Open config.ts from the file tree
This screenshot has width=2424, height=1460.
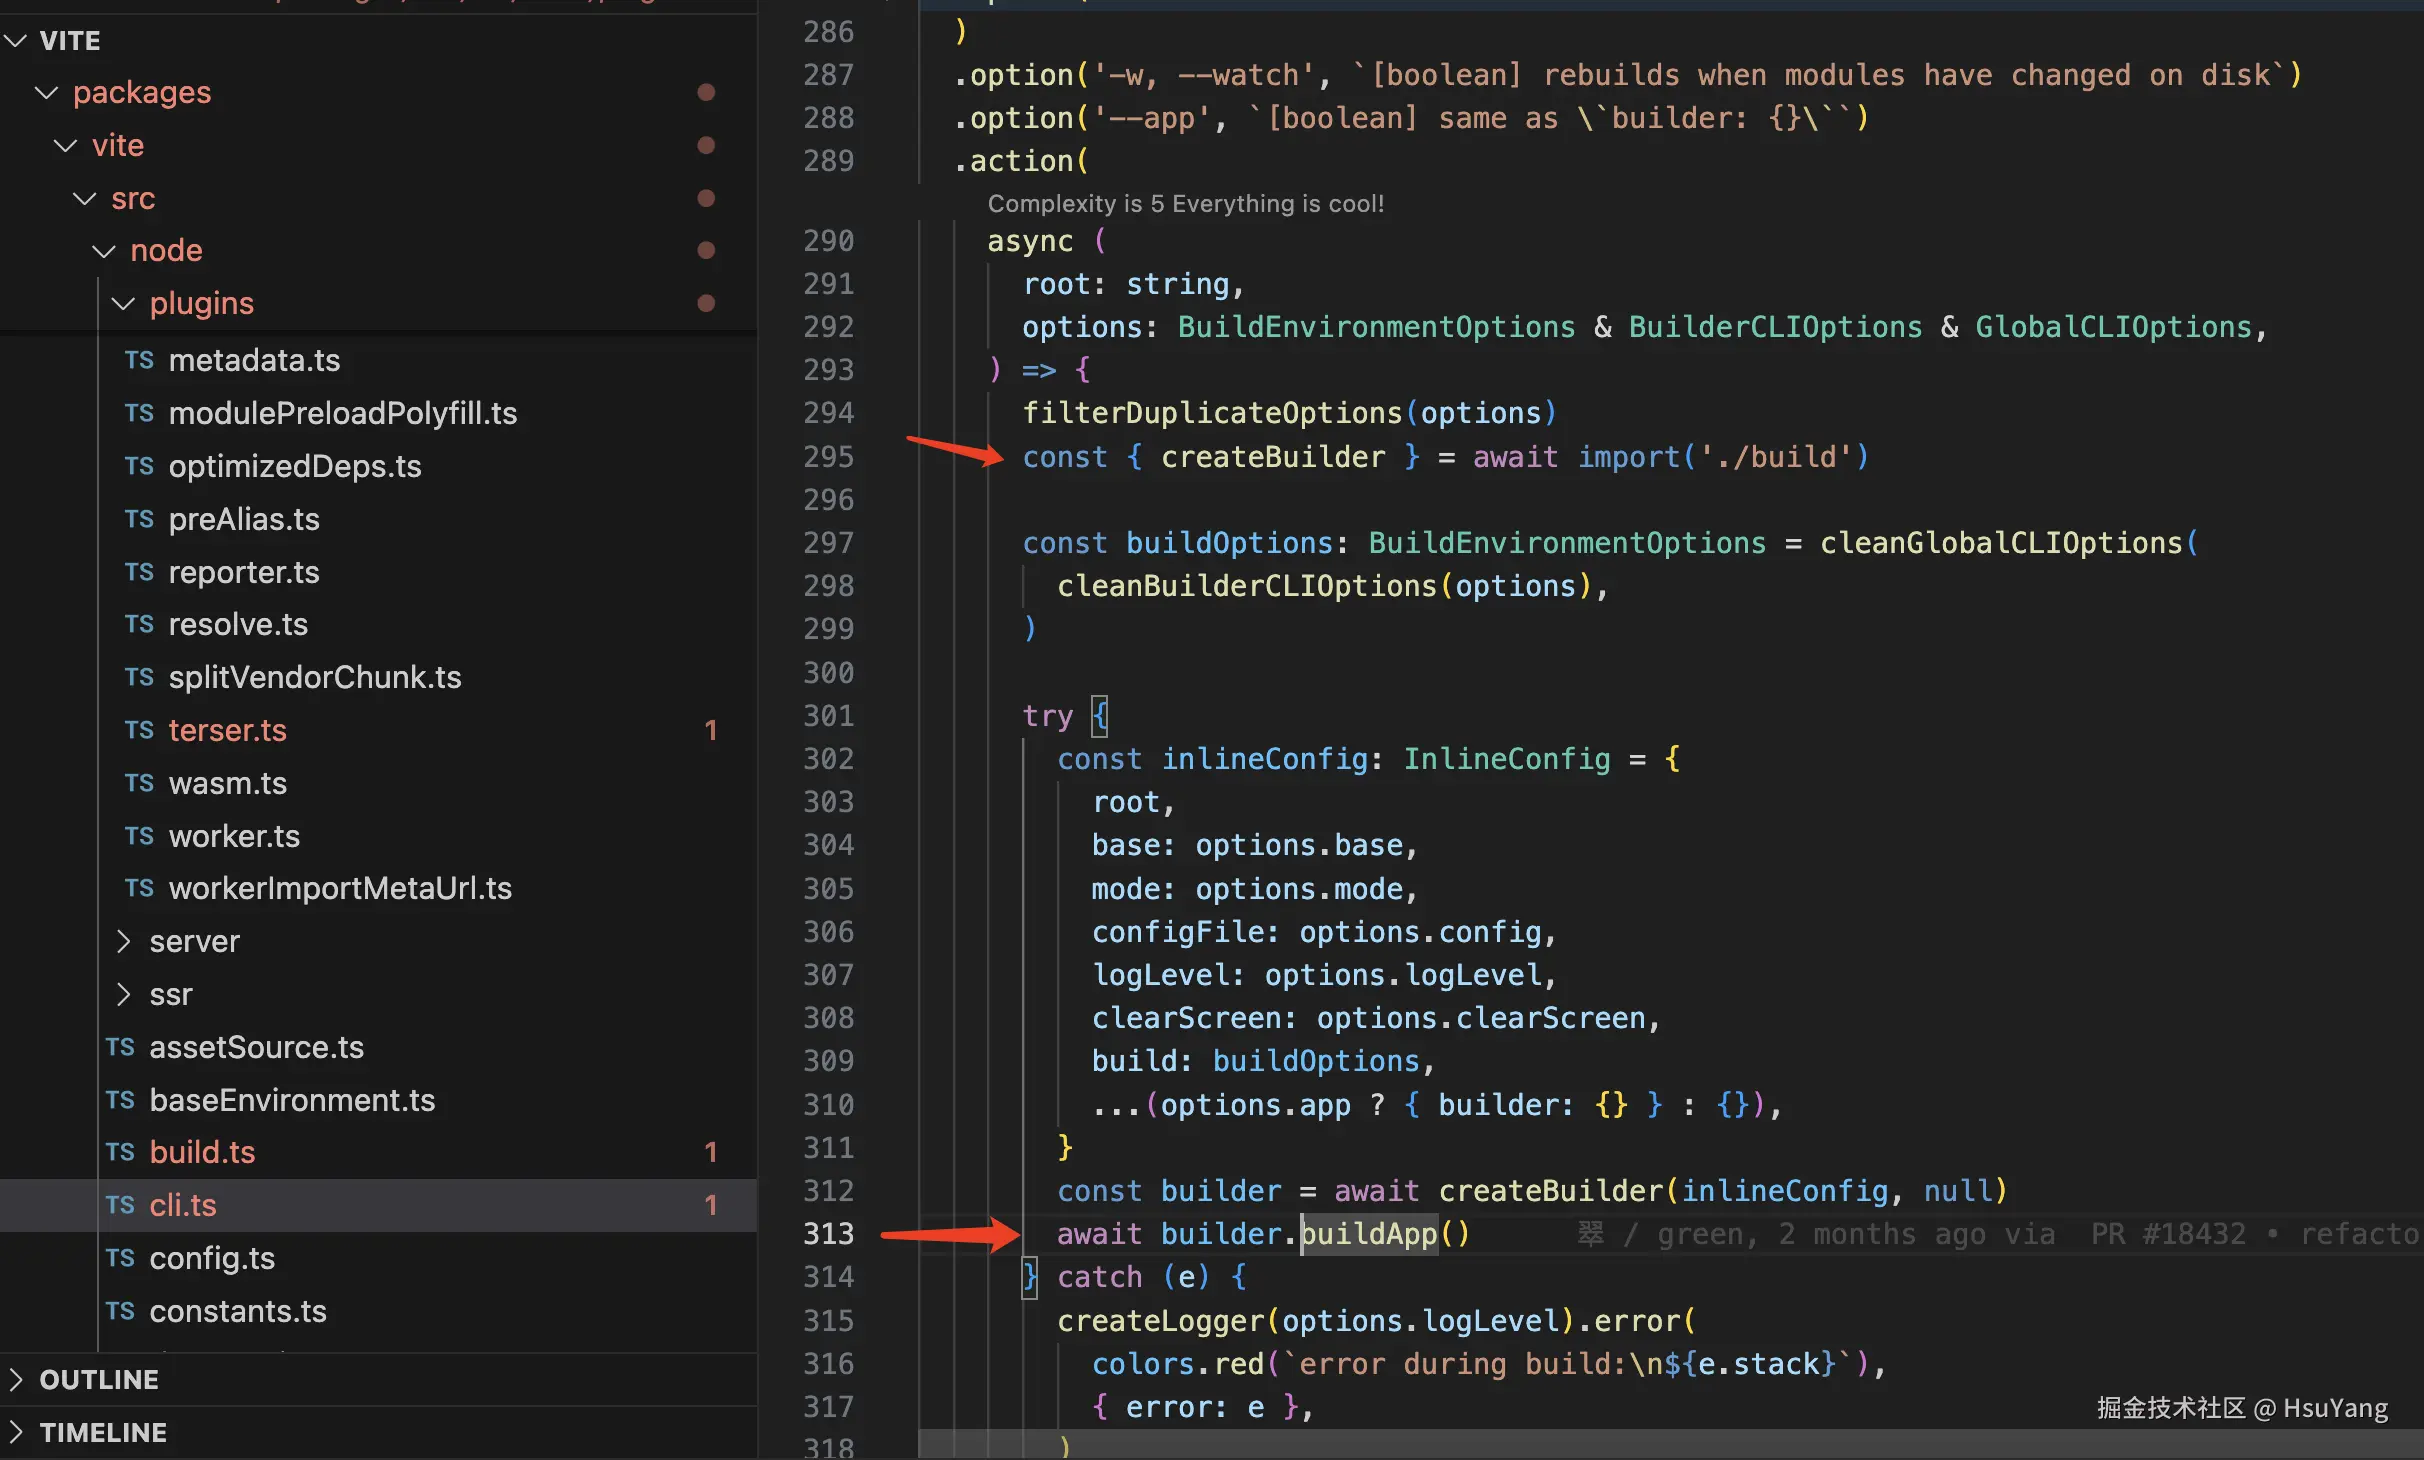212,1258
